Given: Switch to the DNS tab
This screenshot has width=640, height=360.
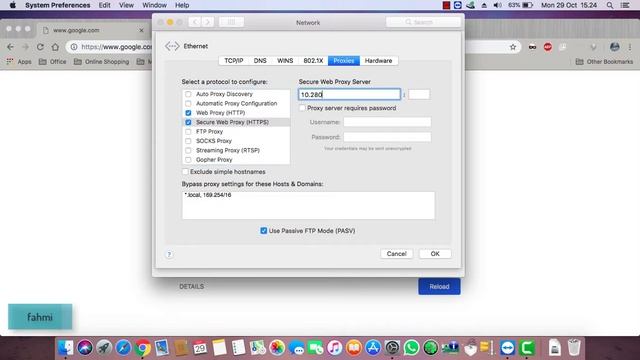Looking at the screenshot, I should click(x=260, y=61).
